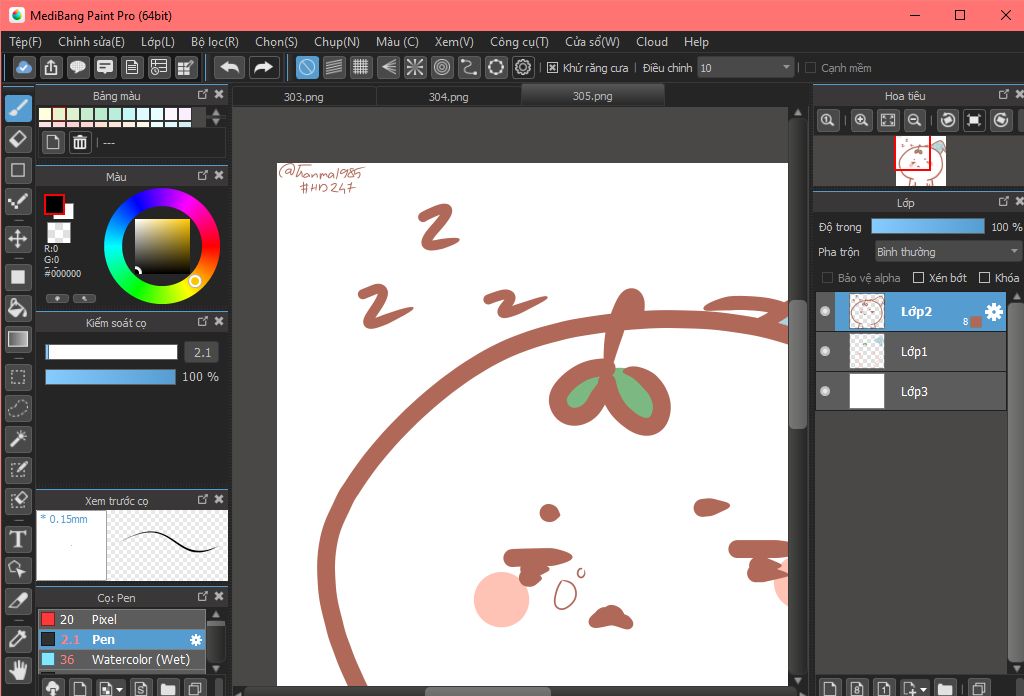Select the Eyedropper tool
The width and height of the screenshot is (1024, 696).
click(x=18, y=639)
